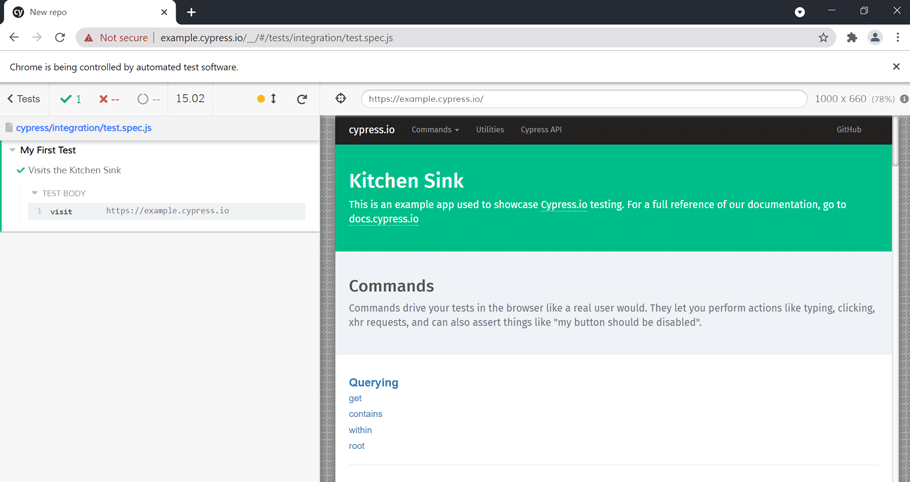910x482 pixels.
Task: Open the Chrome profile avatar
Action: tap(875, 38)
